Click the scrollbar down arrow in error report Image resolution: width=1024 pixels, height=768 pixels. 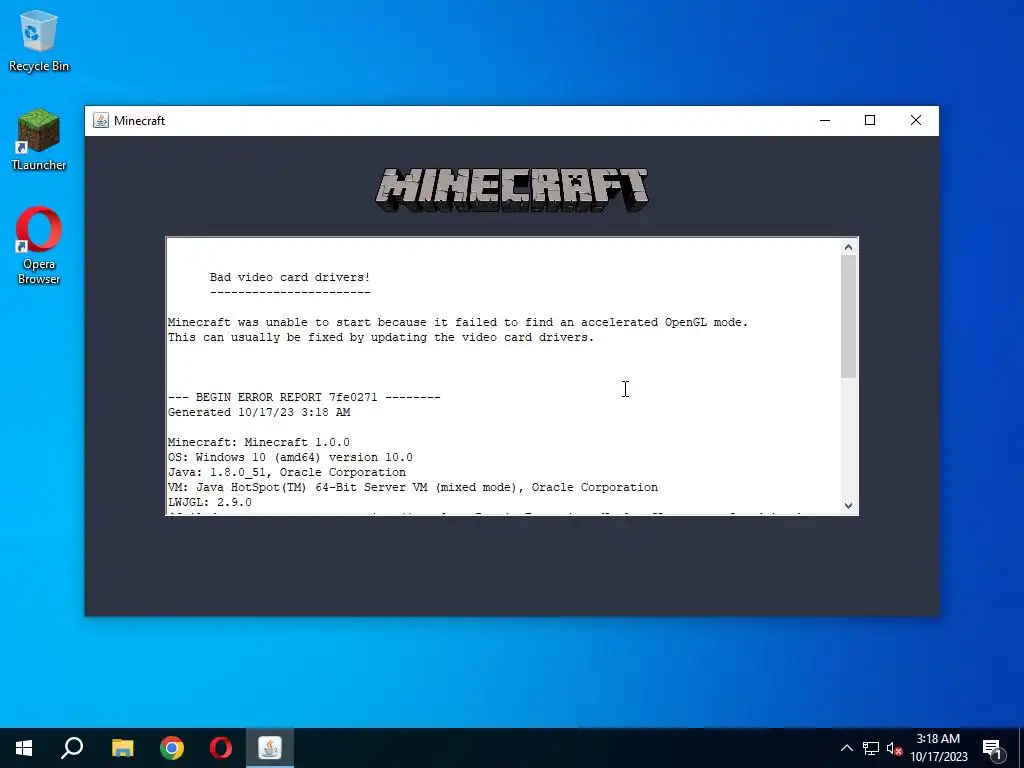point(848,505)
